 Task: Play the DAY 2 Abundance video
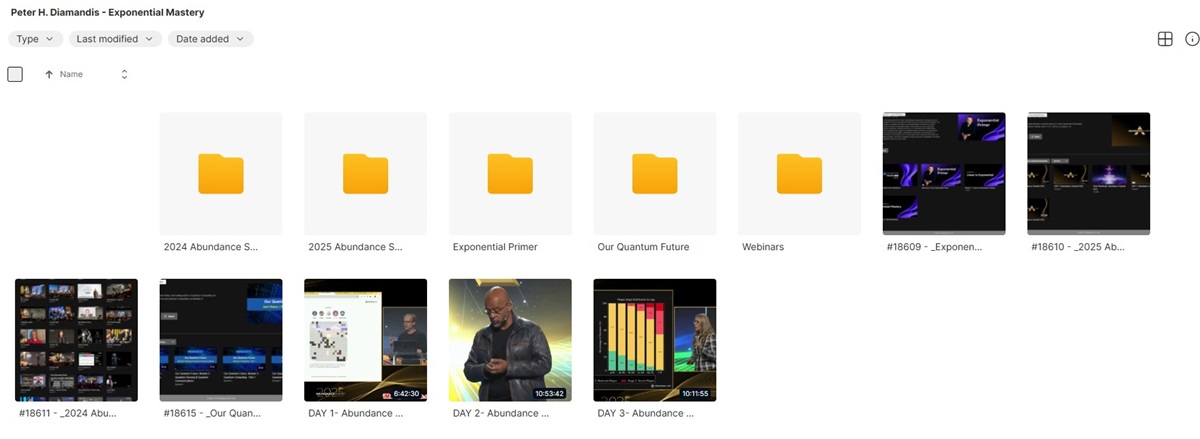[510, 340]
